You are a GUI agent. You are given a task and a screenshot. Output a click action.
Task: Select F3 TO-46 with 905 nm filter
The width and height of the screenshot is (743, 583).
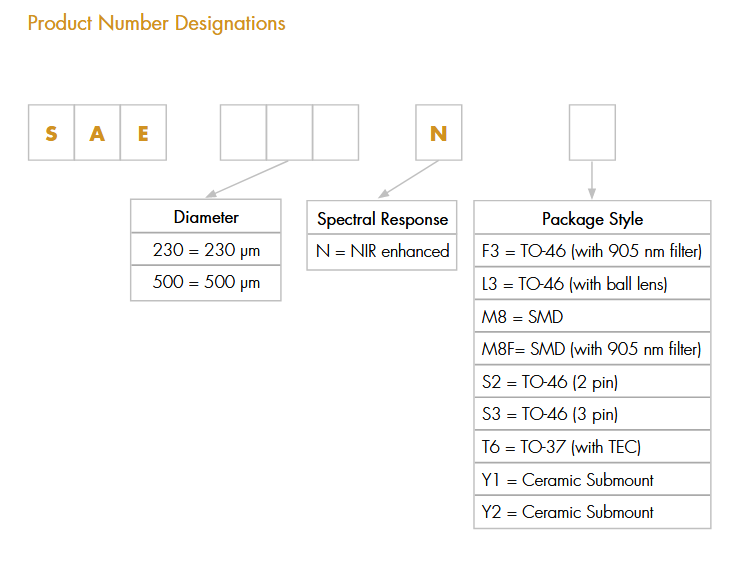592,251
